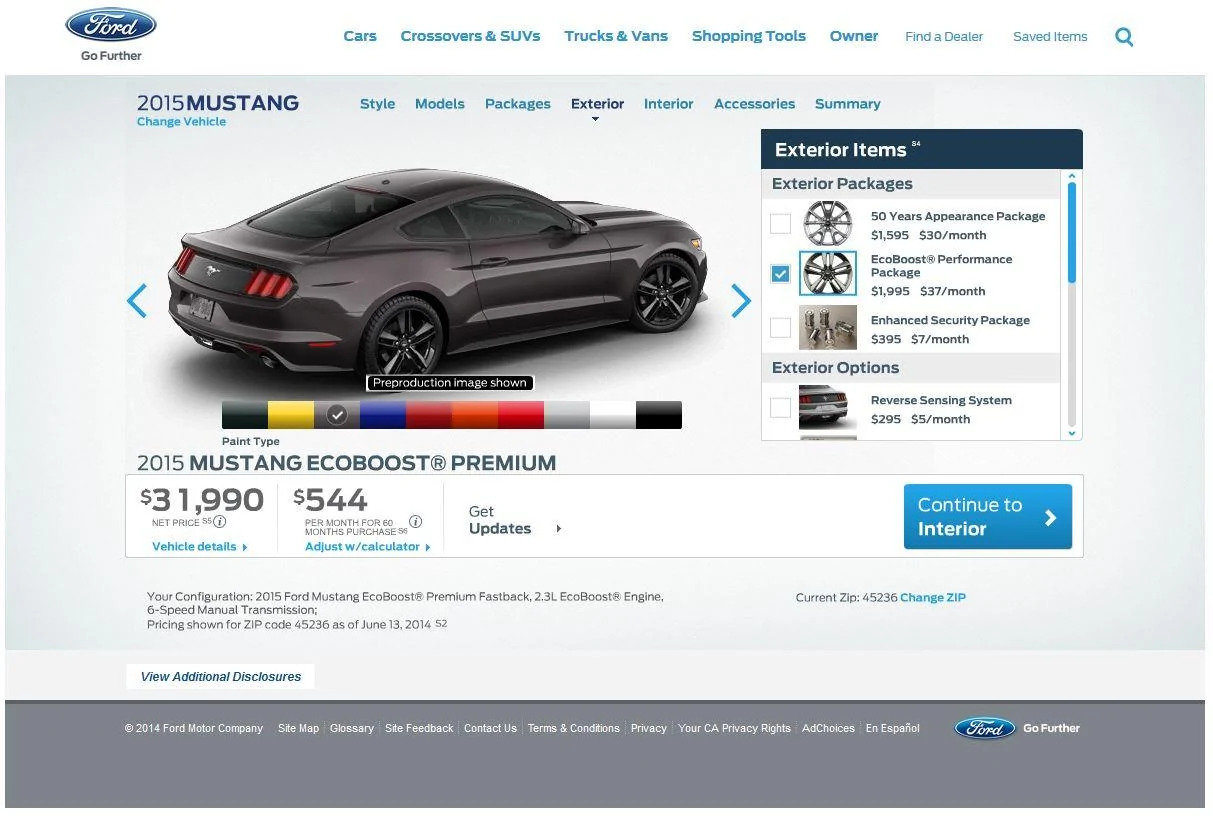Switch to the Packages tab
This screenshot has width=1213, height=816.
[518, 104]
